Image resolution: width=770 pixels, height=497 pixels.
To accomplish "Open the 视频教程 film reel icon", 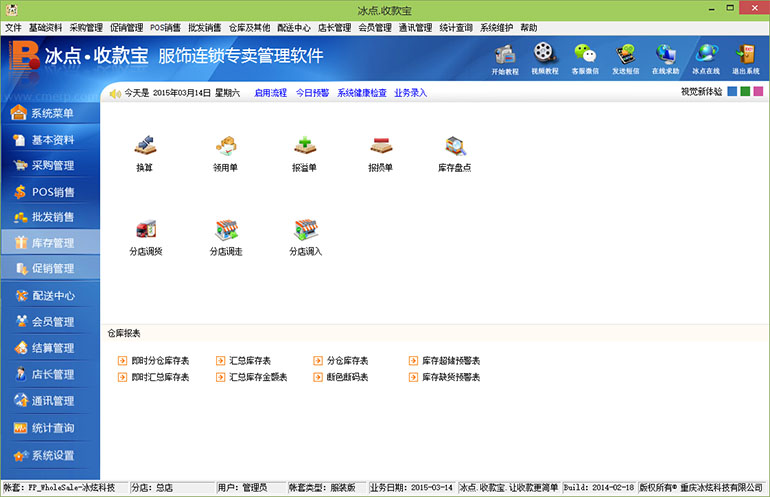I will [x=545, y=59].
